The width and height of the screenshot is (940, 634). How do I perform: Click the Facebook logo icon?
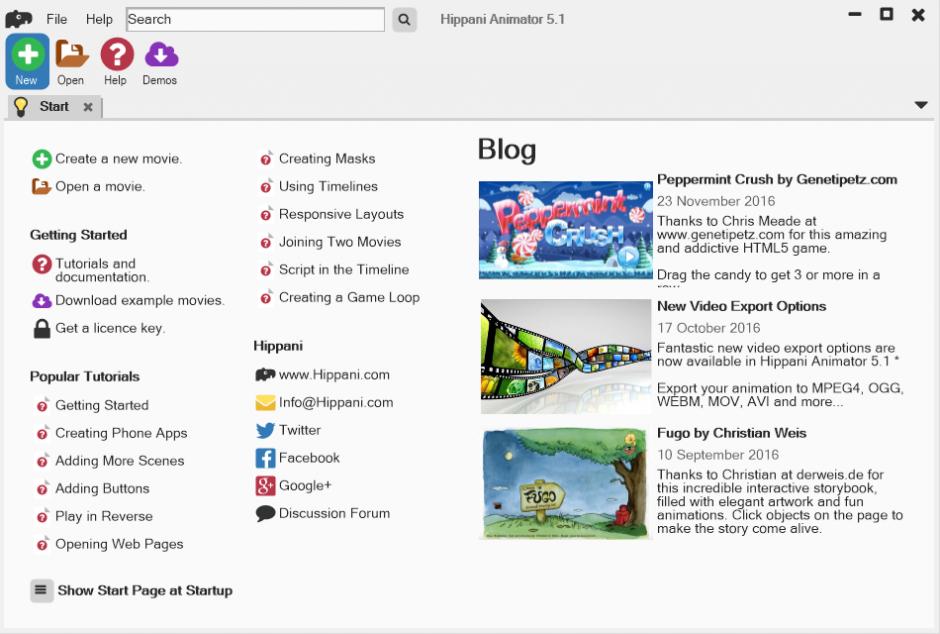tap(265, 458)
